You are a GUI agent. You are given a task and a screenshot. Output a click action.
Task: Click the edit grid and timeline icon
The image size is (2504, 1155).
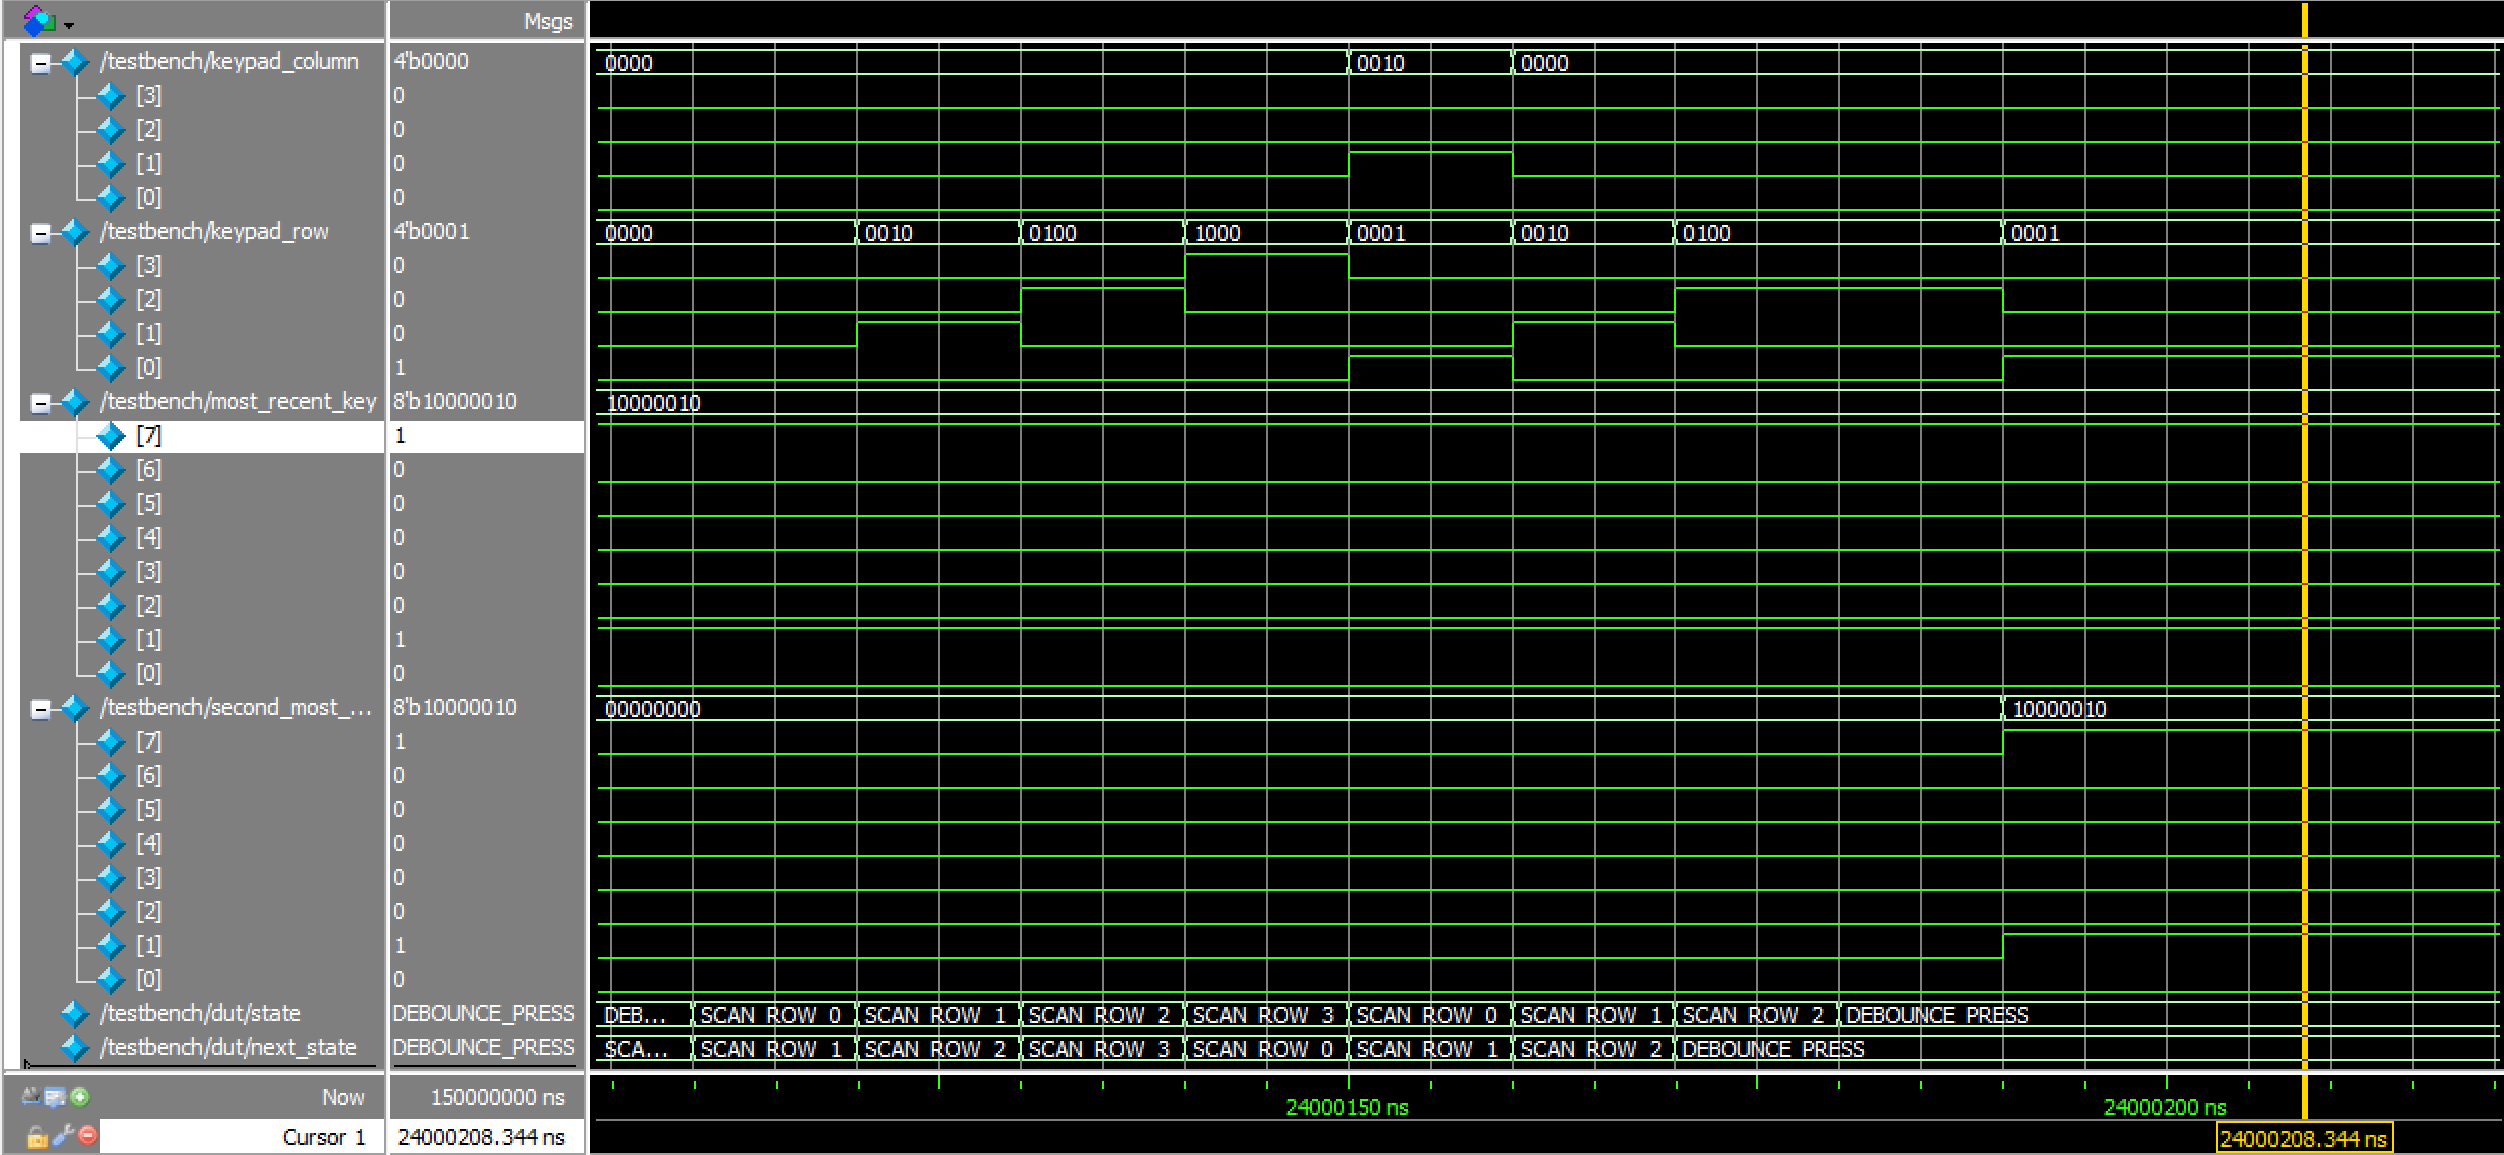coord(54,1098)
